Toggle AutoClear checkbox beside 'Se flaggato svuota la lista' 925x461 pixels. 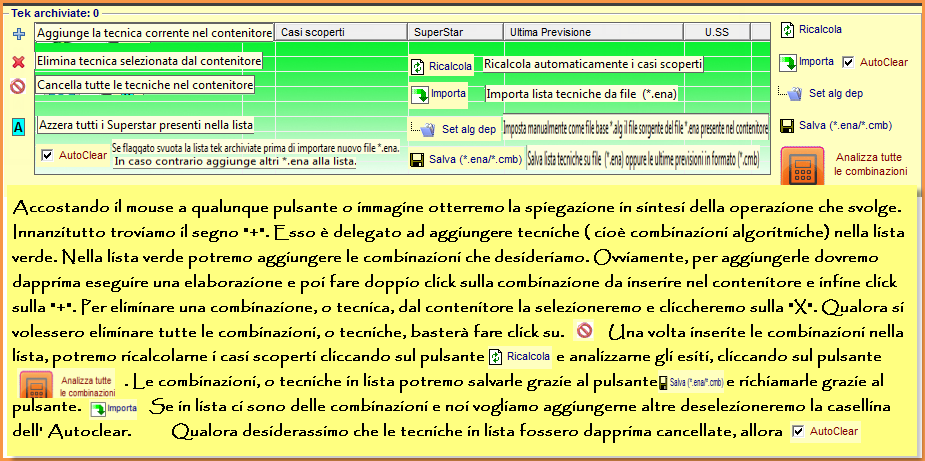(x=47, y=155)
